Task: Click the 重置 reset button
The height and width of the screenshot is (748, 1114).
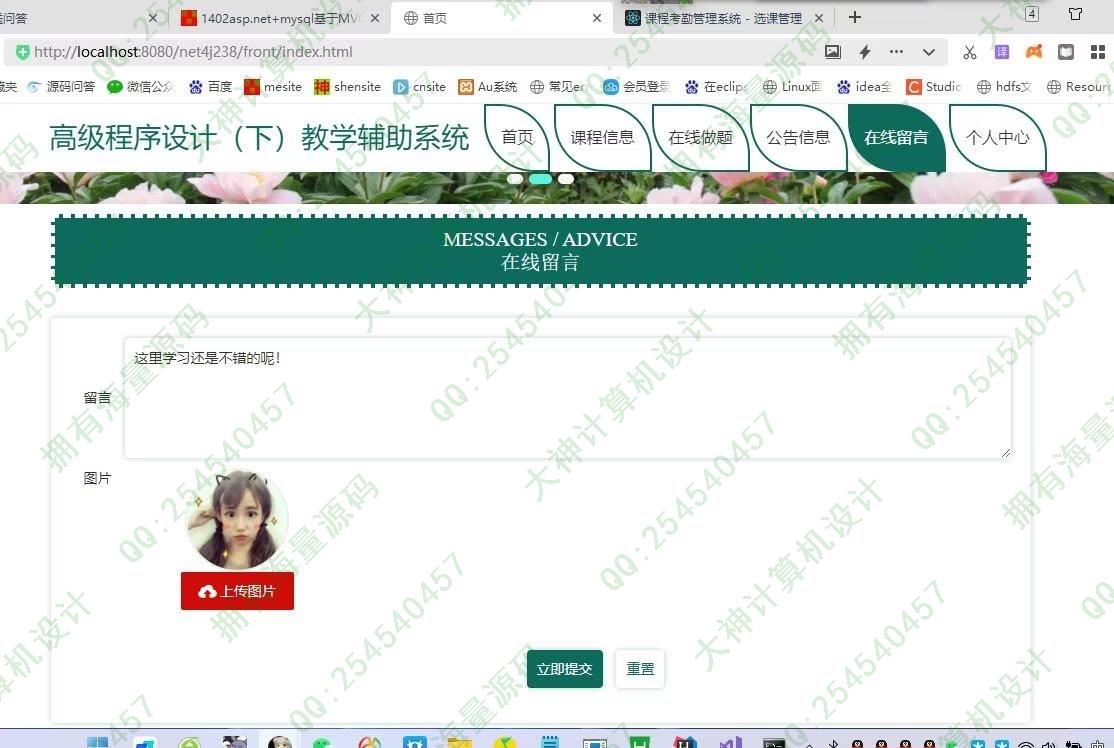Action: [640, 669]
